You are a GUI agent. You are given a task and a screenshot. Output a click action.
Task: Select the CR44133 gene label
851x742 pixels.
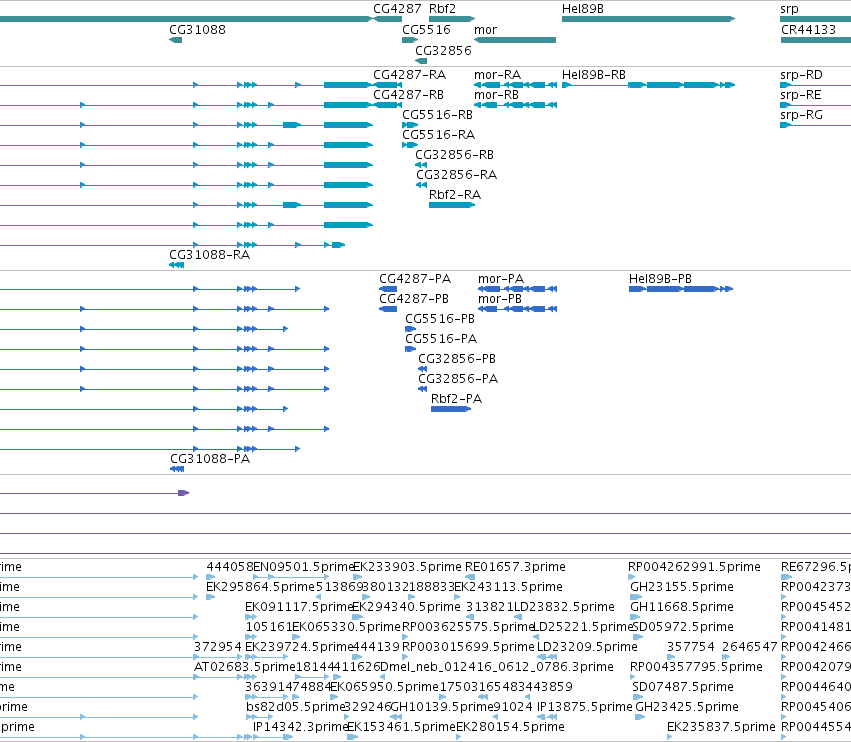808,29
